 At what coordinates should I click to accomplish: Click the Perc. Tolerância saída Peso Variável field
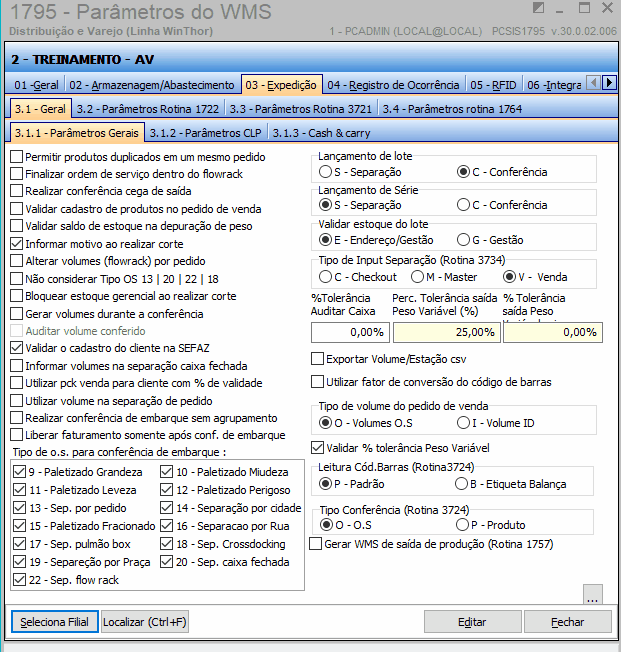click(x=447, y=332)
